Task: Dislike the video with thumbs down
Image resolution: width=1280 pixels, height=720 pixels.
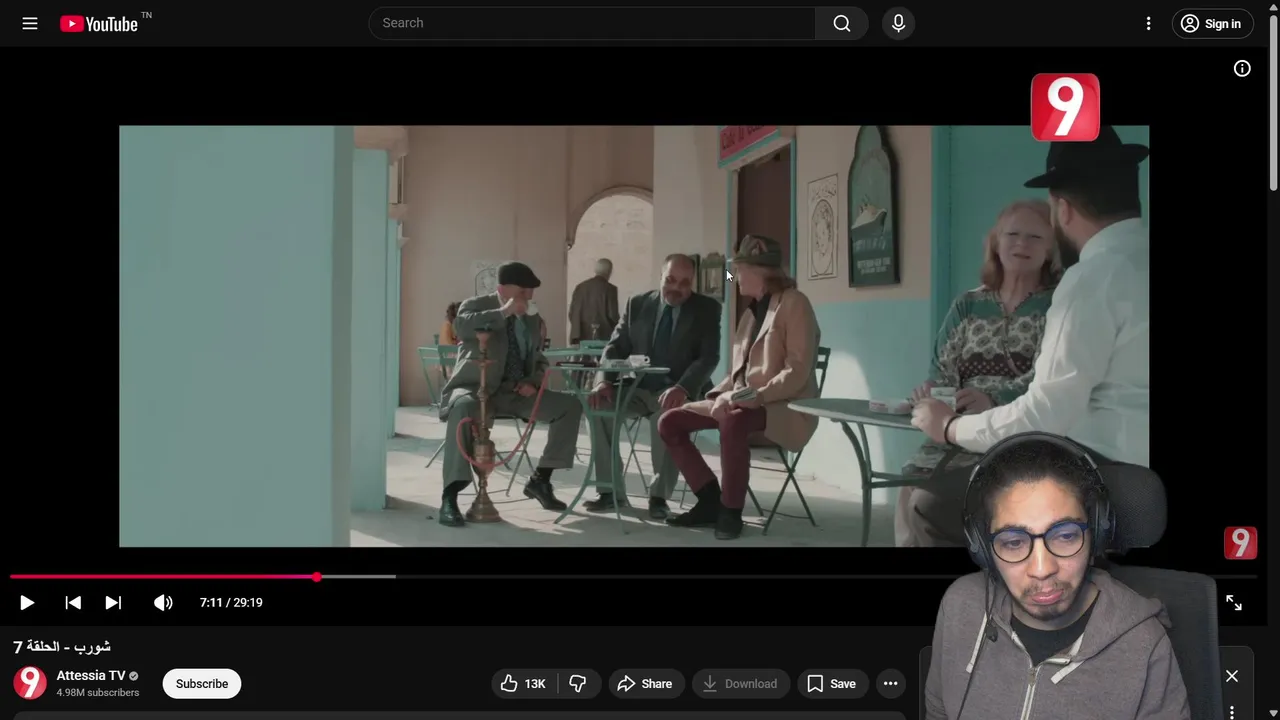Action: (x=577, y=684)
